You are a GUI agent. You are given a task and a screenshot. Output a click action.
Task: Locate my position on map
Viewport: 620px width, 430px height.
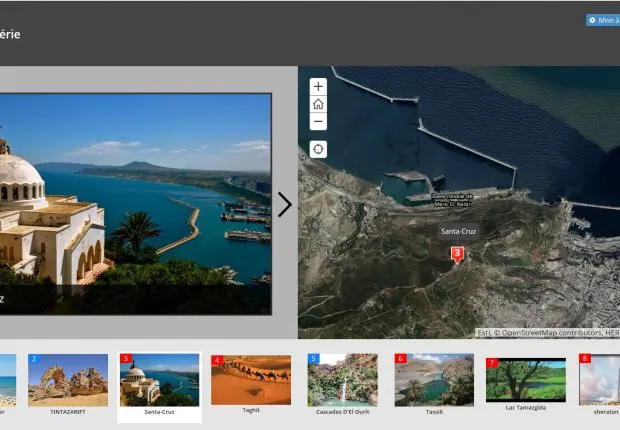click(318, 150)
